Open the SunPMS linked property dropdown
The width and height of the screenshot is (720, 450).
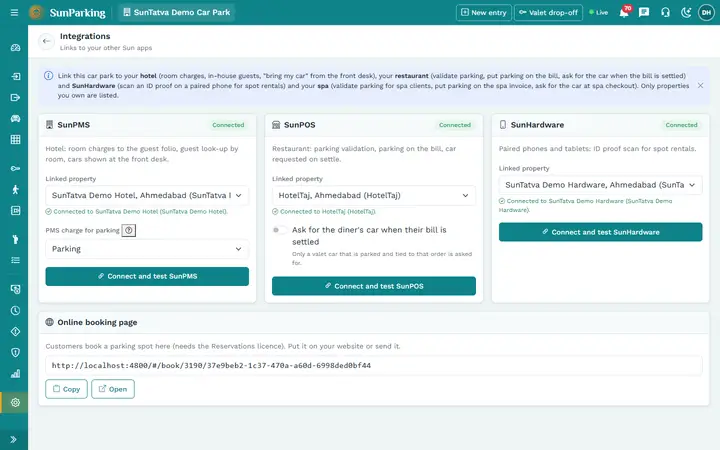[147, 196]
